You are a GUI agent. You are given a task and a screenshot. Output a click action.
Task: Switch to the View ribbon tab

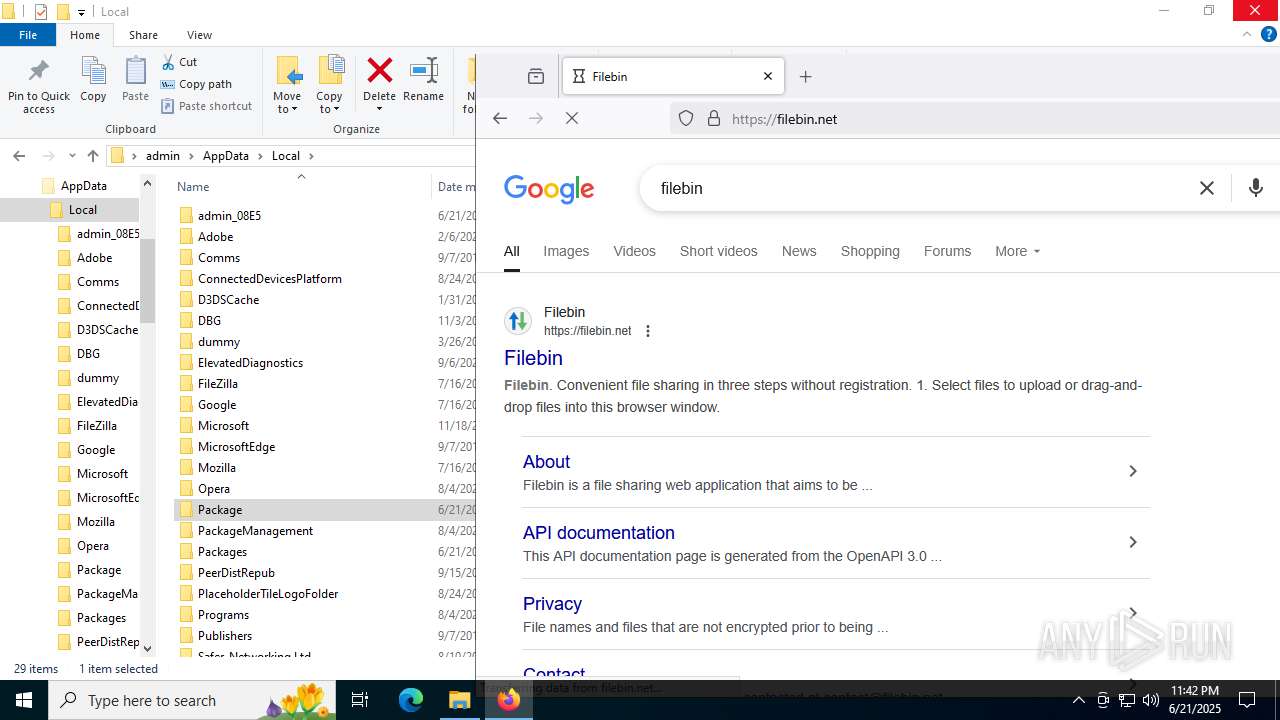199,35
